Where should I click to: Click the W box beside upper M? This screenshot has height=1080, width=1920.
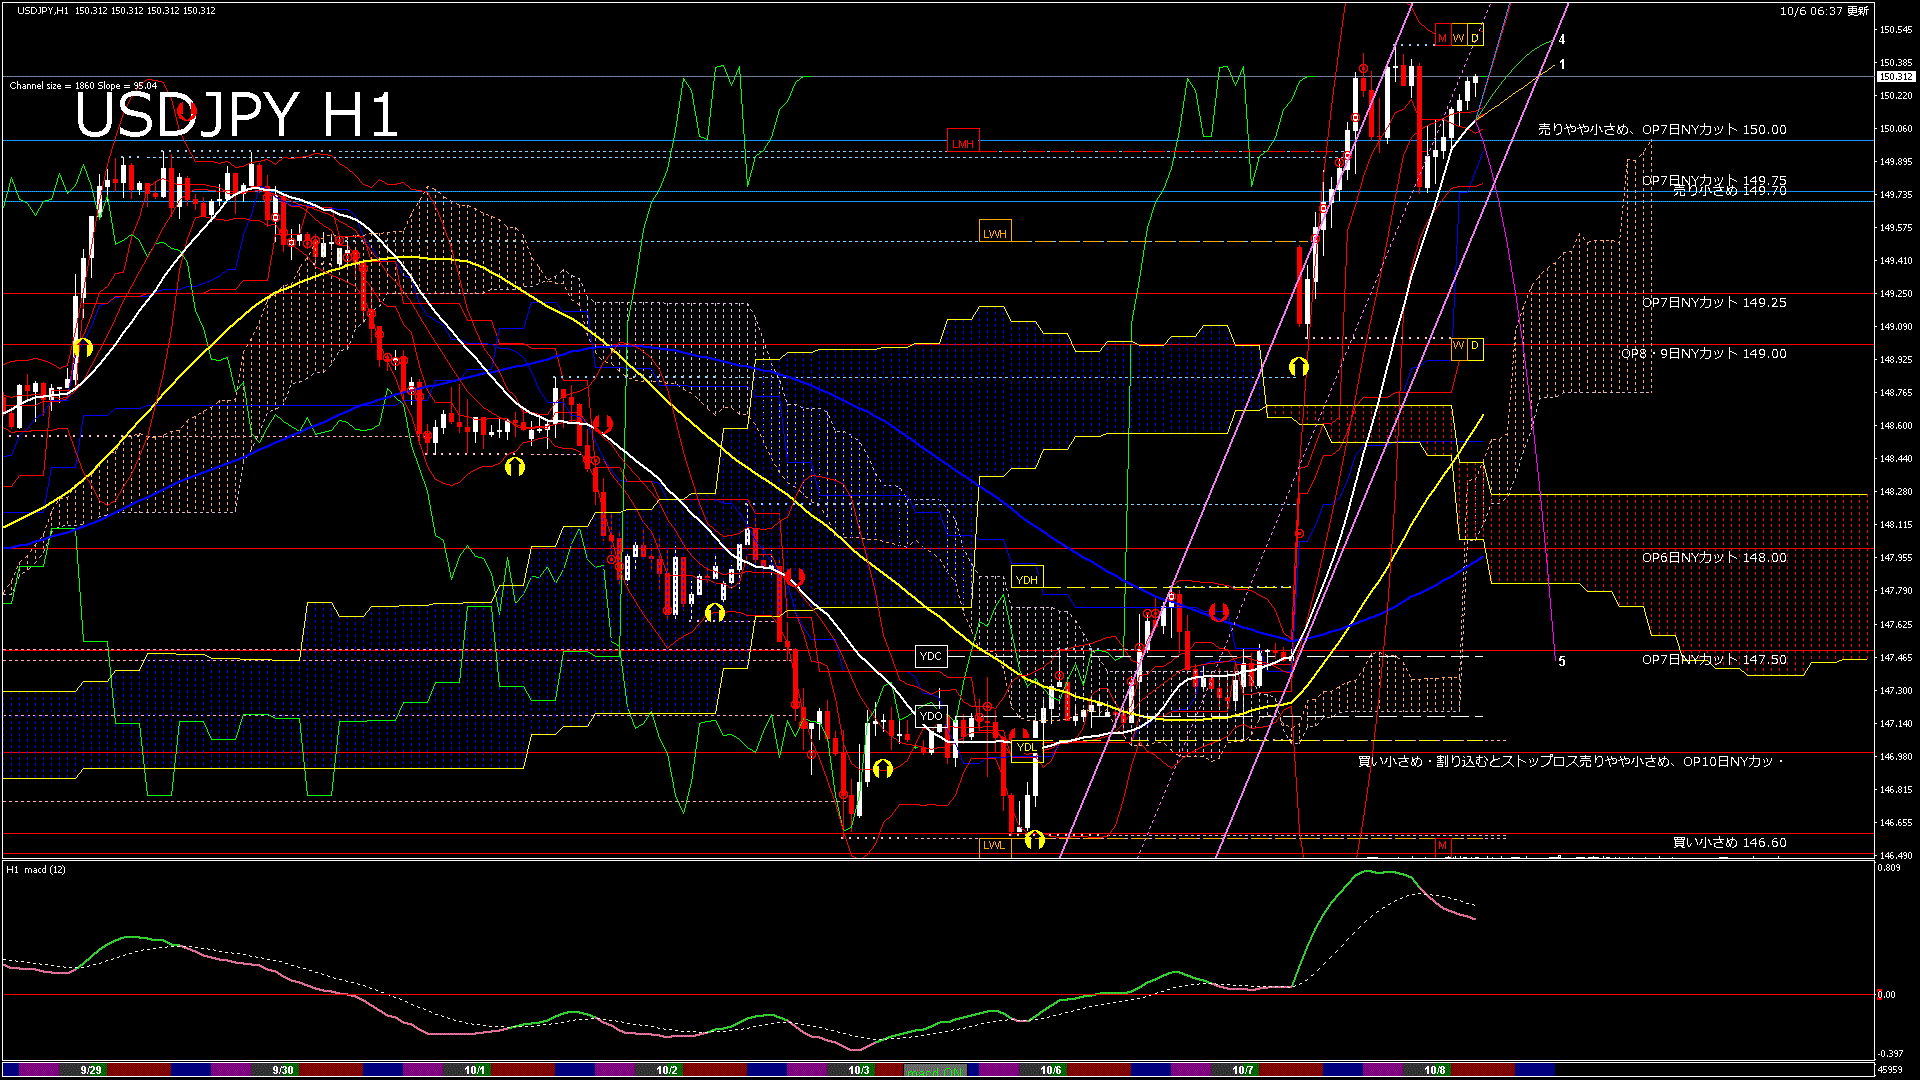pos(1458,38)
